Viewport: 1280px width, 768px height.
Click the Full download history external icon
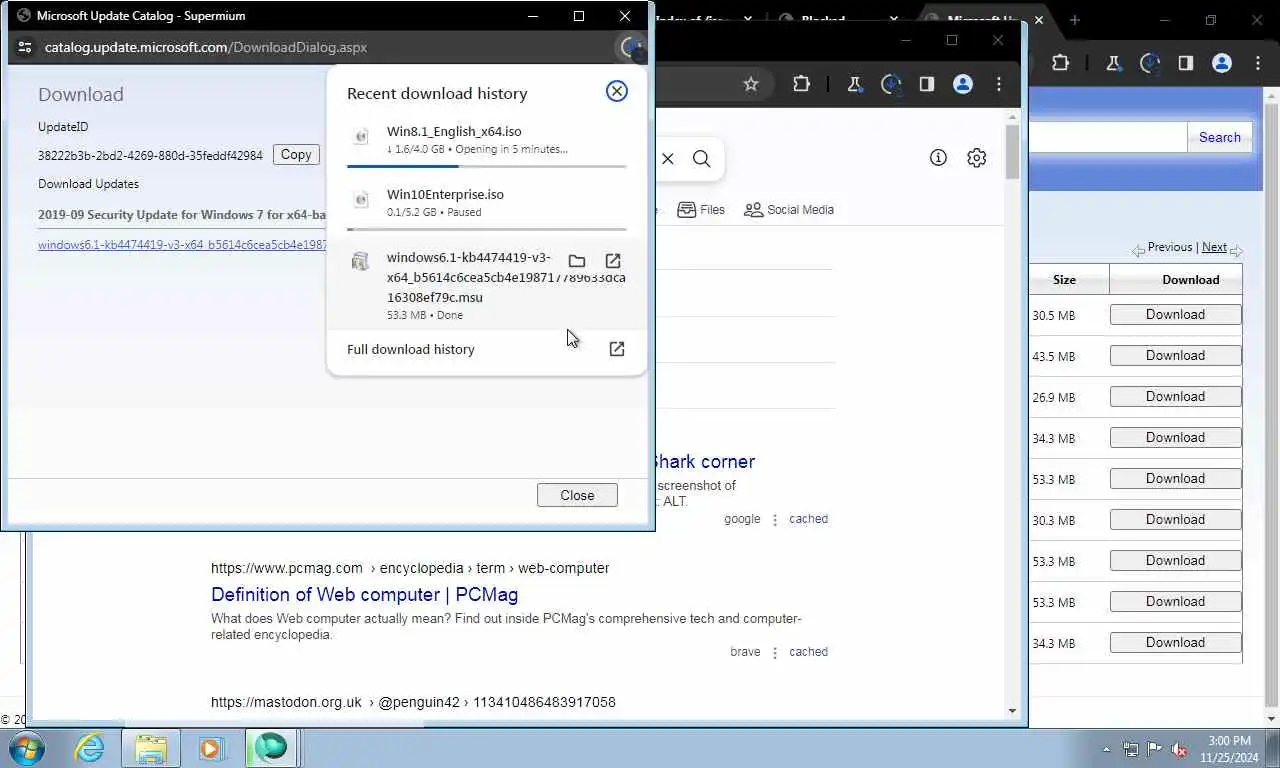pos(617,349)
